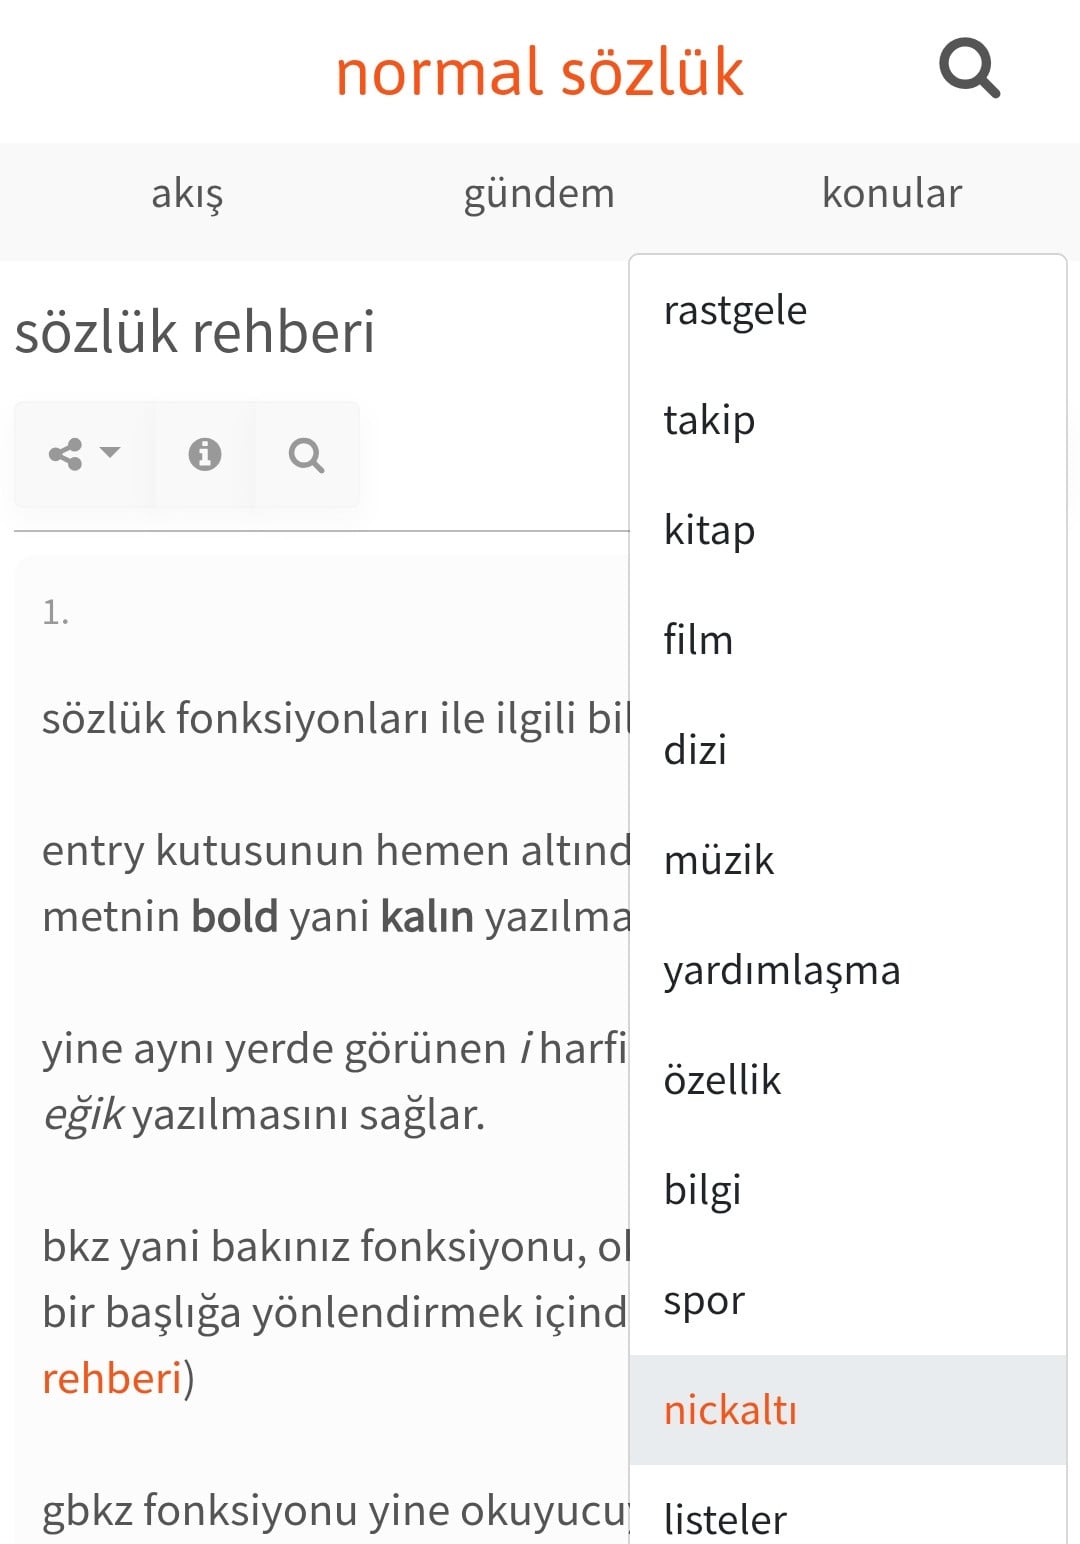Open the sözlük rehberi title heading
Screen dimensions: 1080x1544
[x=195, y=332]
